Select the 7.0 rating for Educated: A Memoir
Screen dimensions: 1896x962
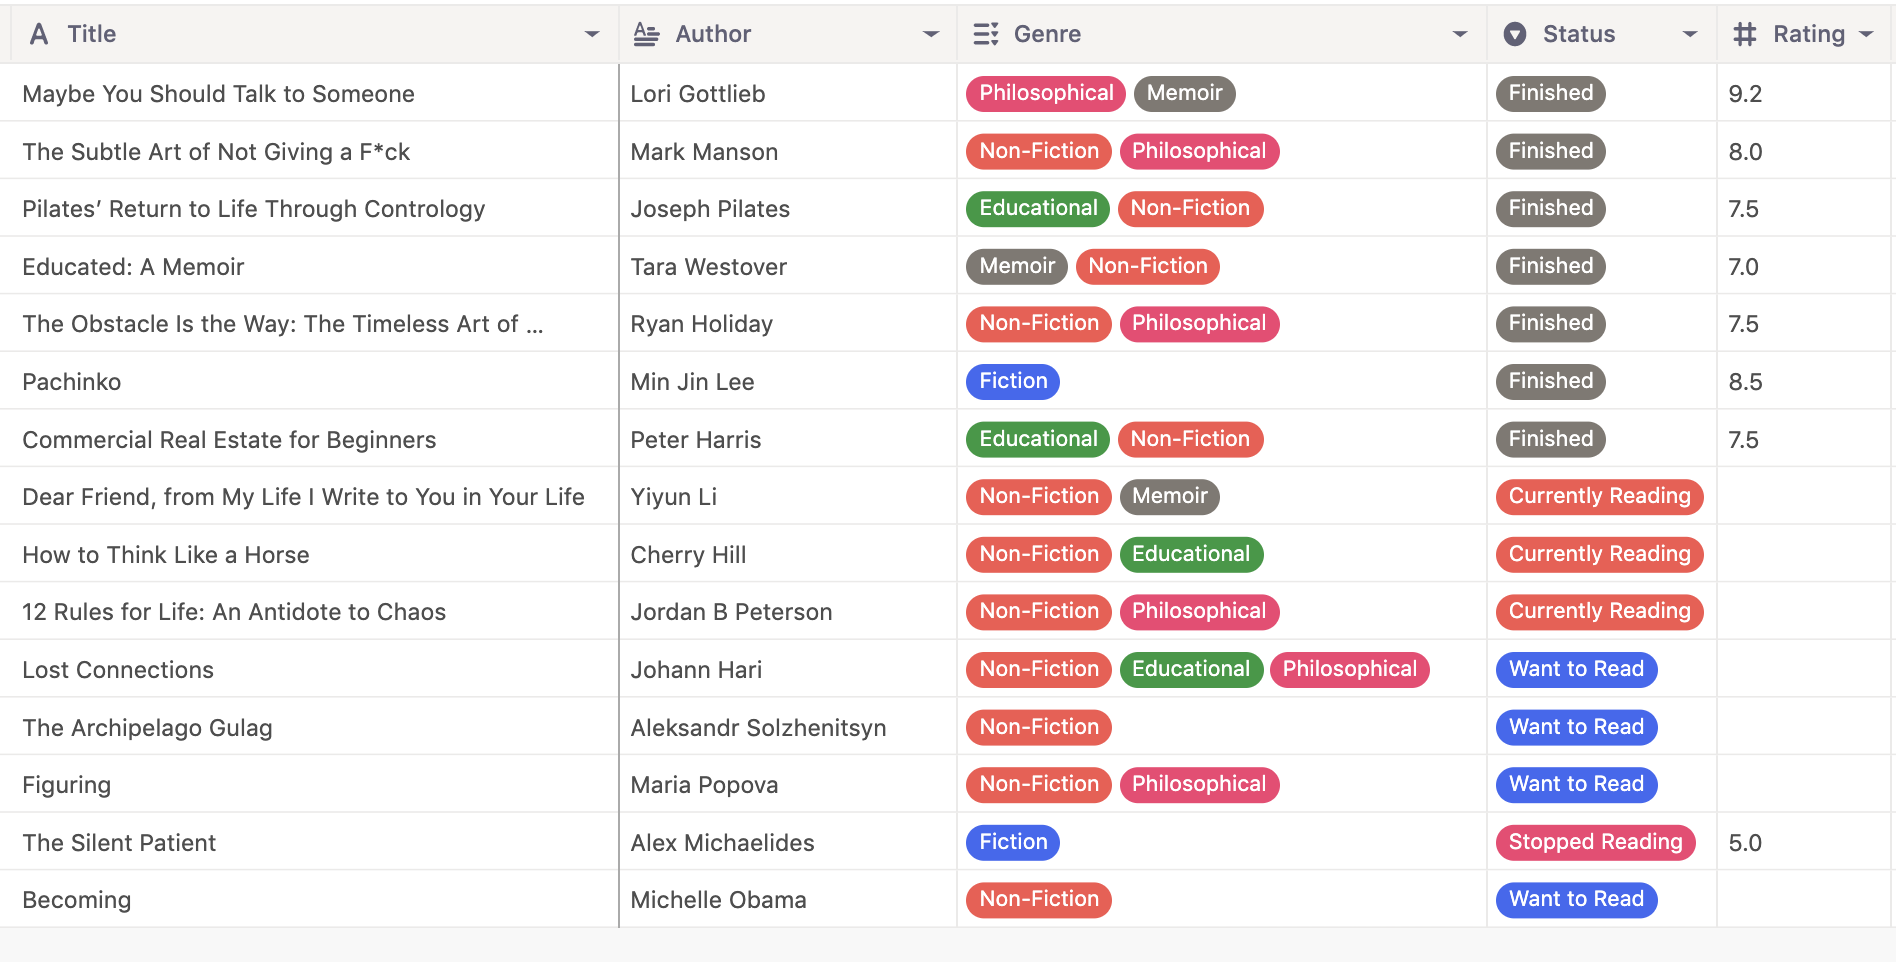coord(1804,266)
